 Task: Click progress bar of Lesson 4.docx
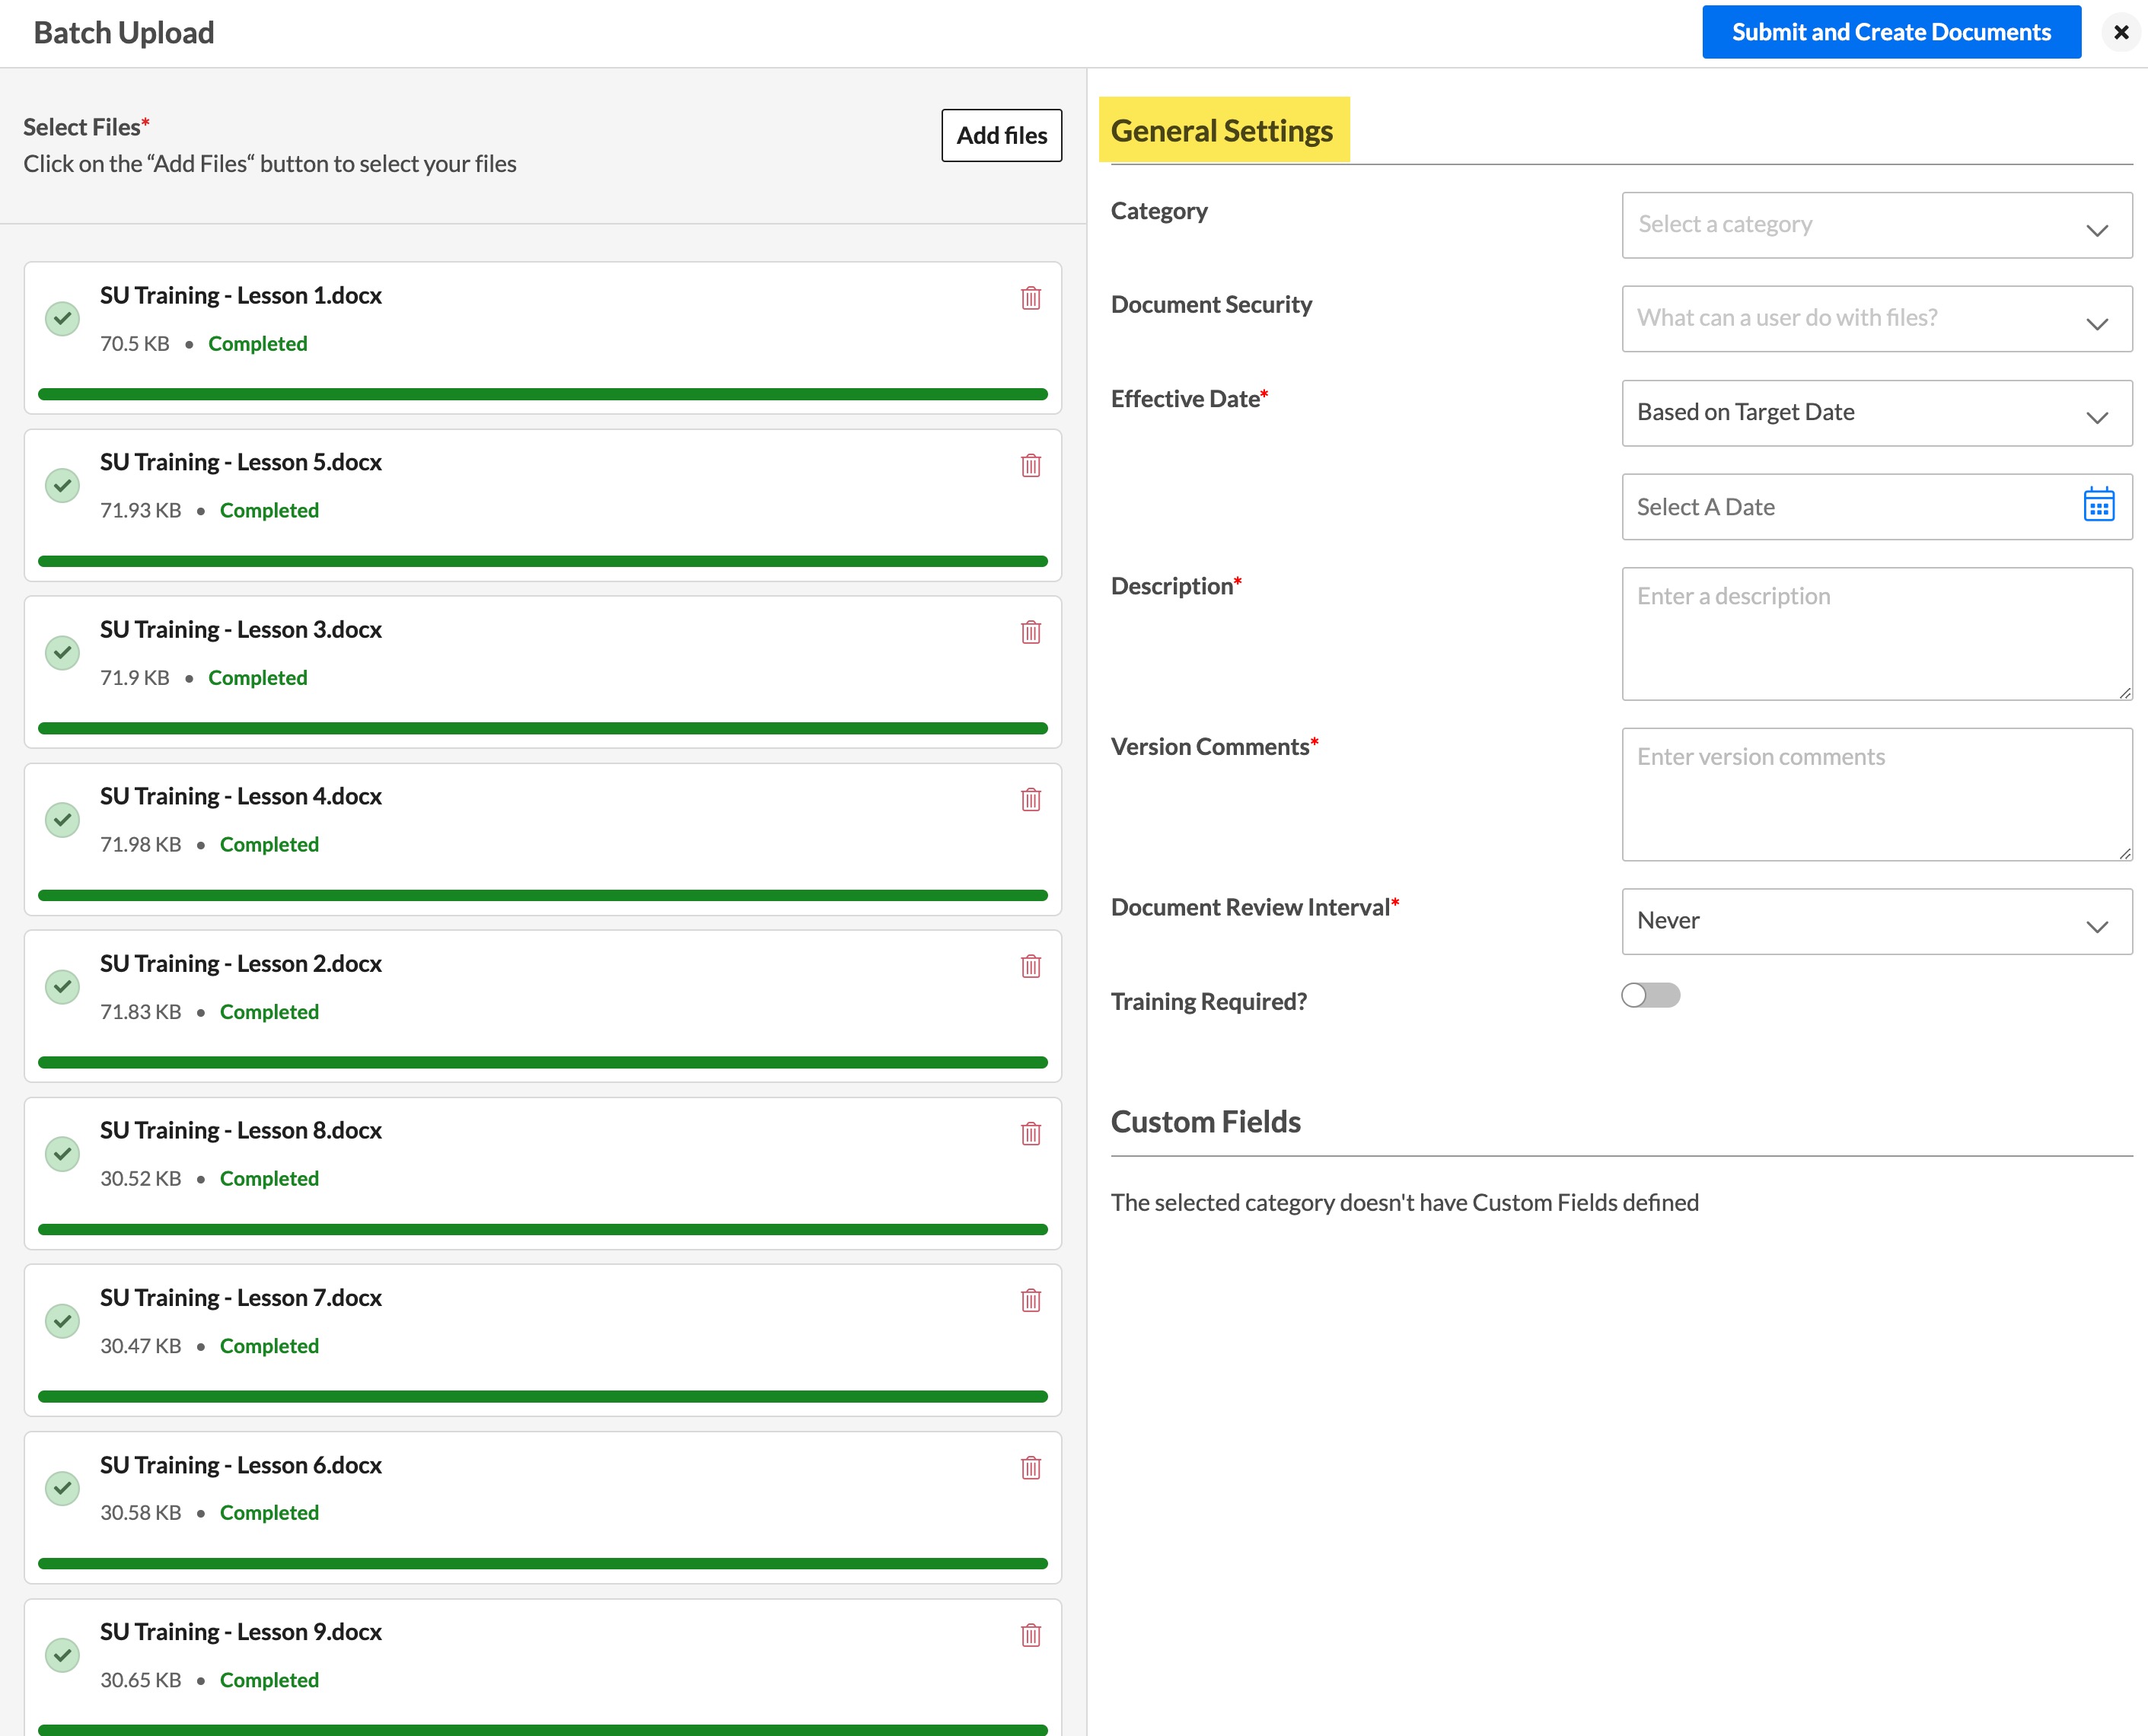(x=543, y=895)
